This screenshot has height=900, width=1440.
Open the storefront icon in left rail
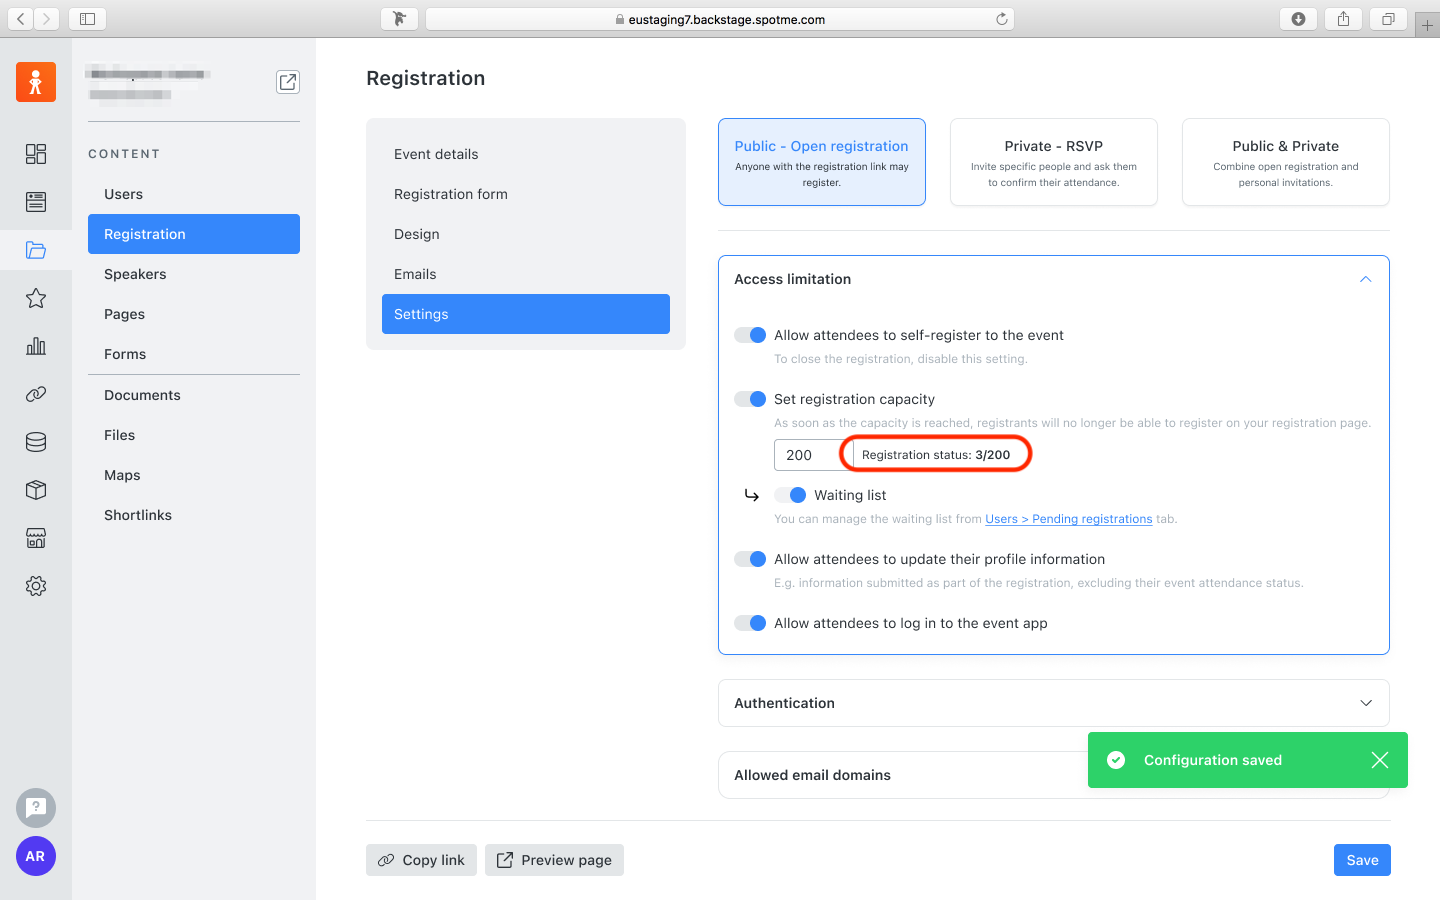36,538
